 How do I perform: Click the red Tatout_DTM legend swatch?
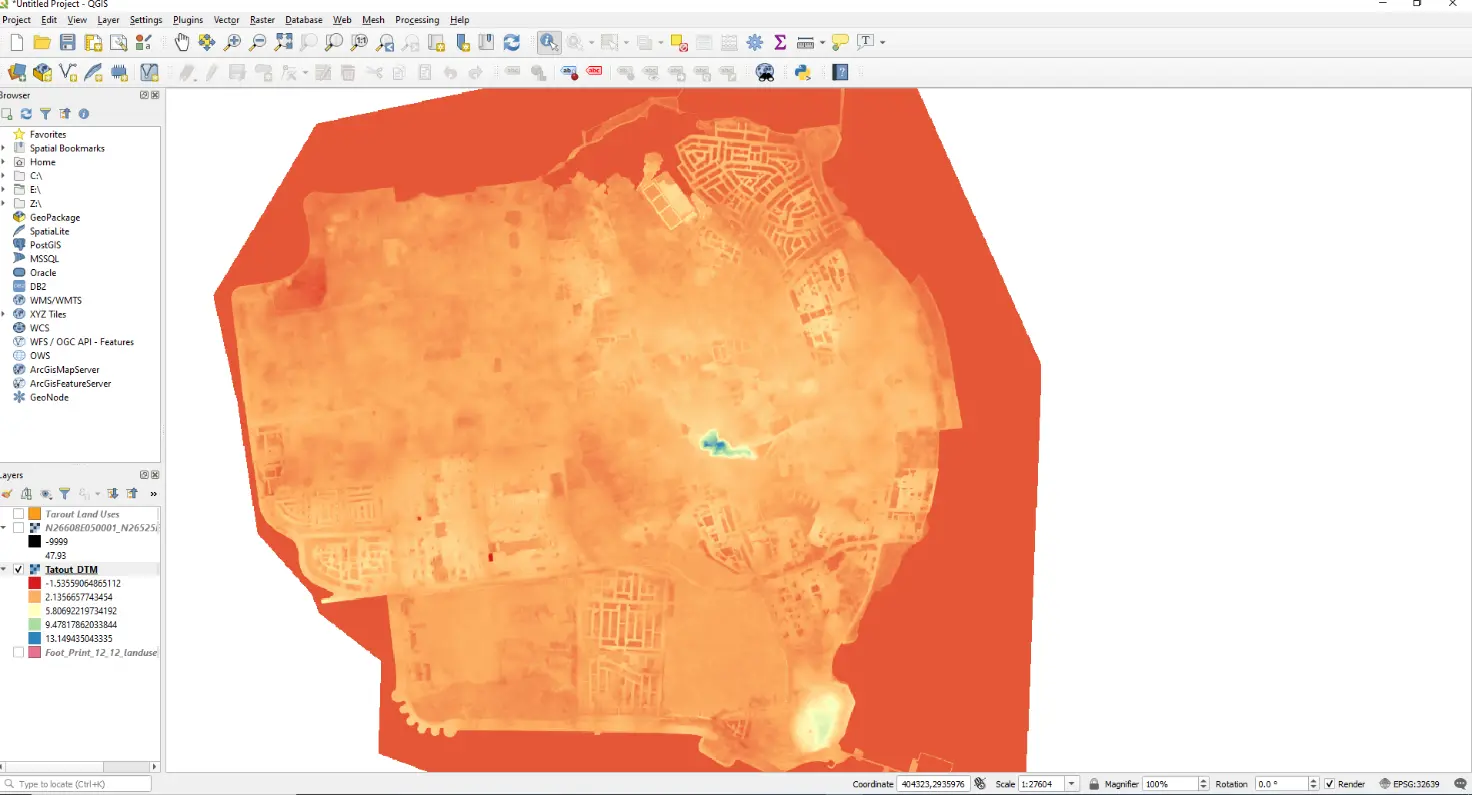(34, 583)
